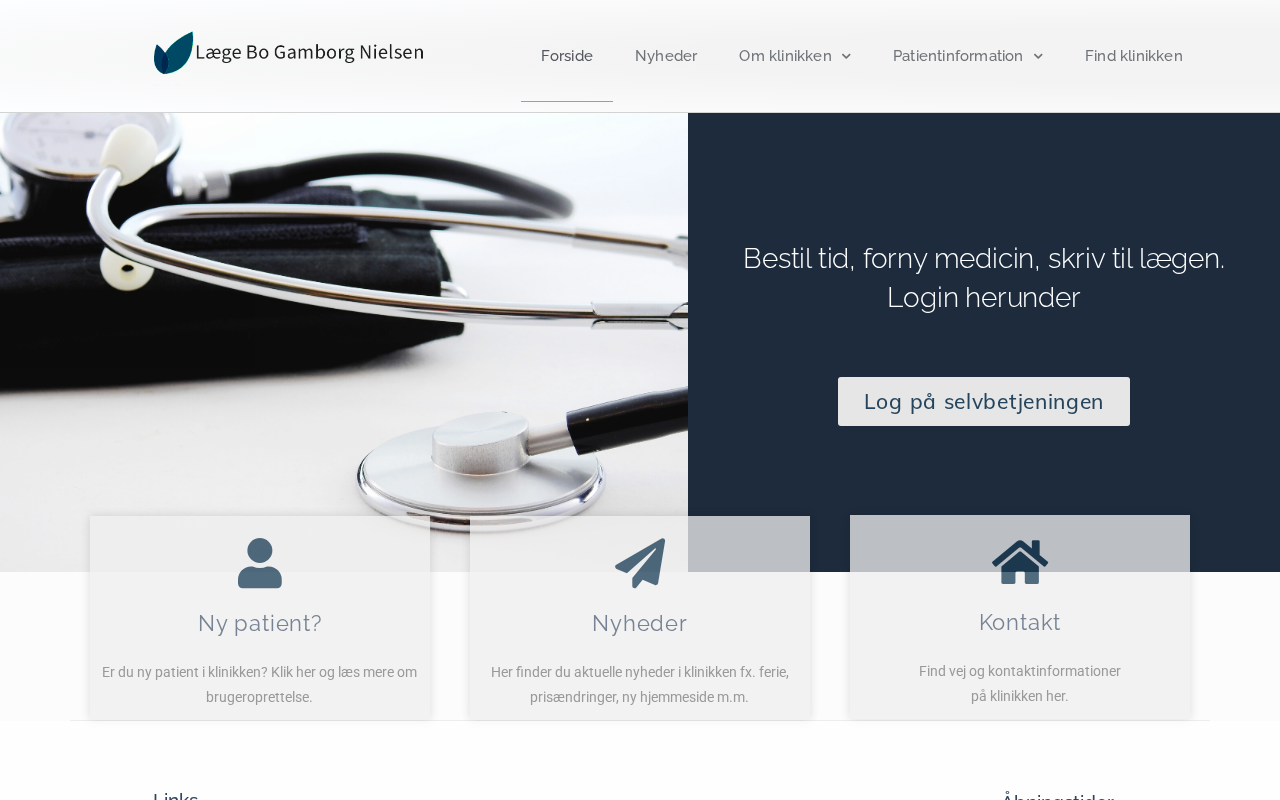1280x800 pixels.
Task: Expand the Patientinformation chevron
Action: click(1038, 57)
